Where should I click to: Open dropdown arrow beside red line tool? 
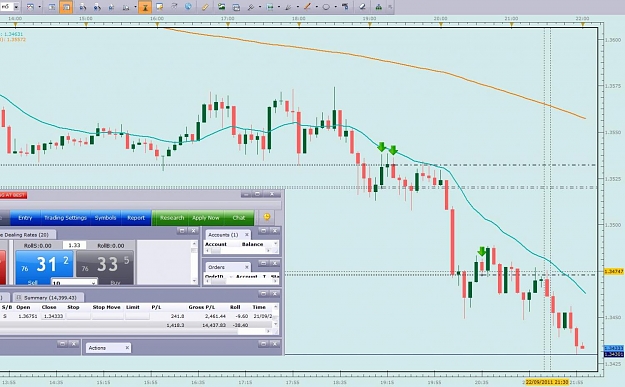[316, 7]
